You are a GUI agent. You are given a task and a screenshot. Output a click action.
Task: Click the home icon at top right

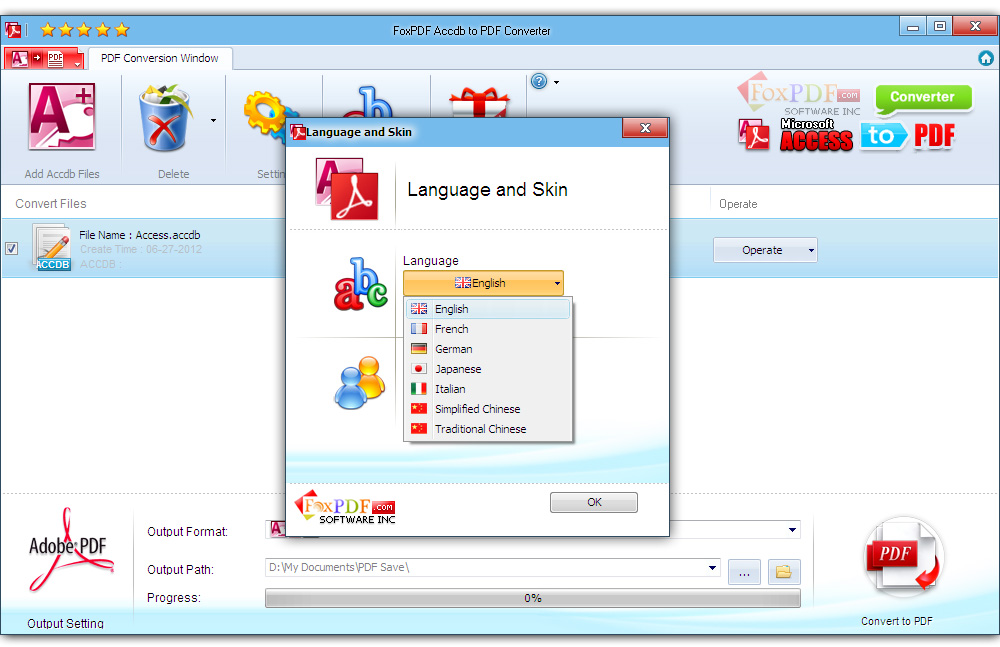click(986, 58)
